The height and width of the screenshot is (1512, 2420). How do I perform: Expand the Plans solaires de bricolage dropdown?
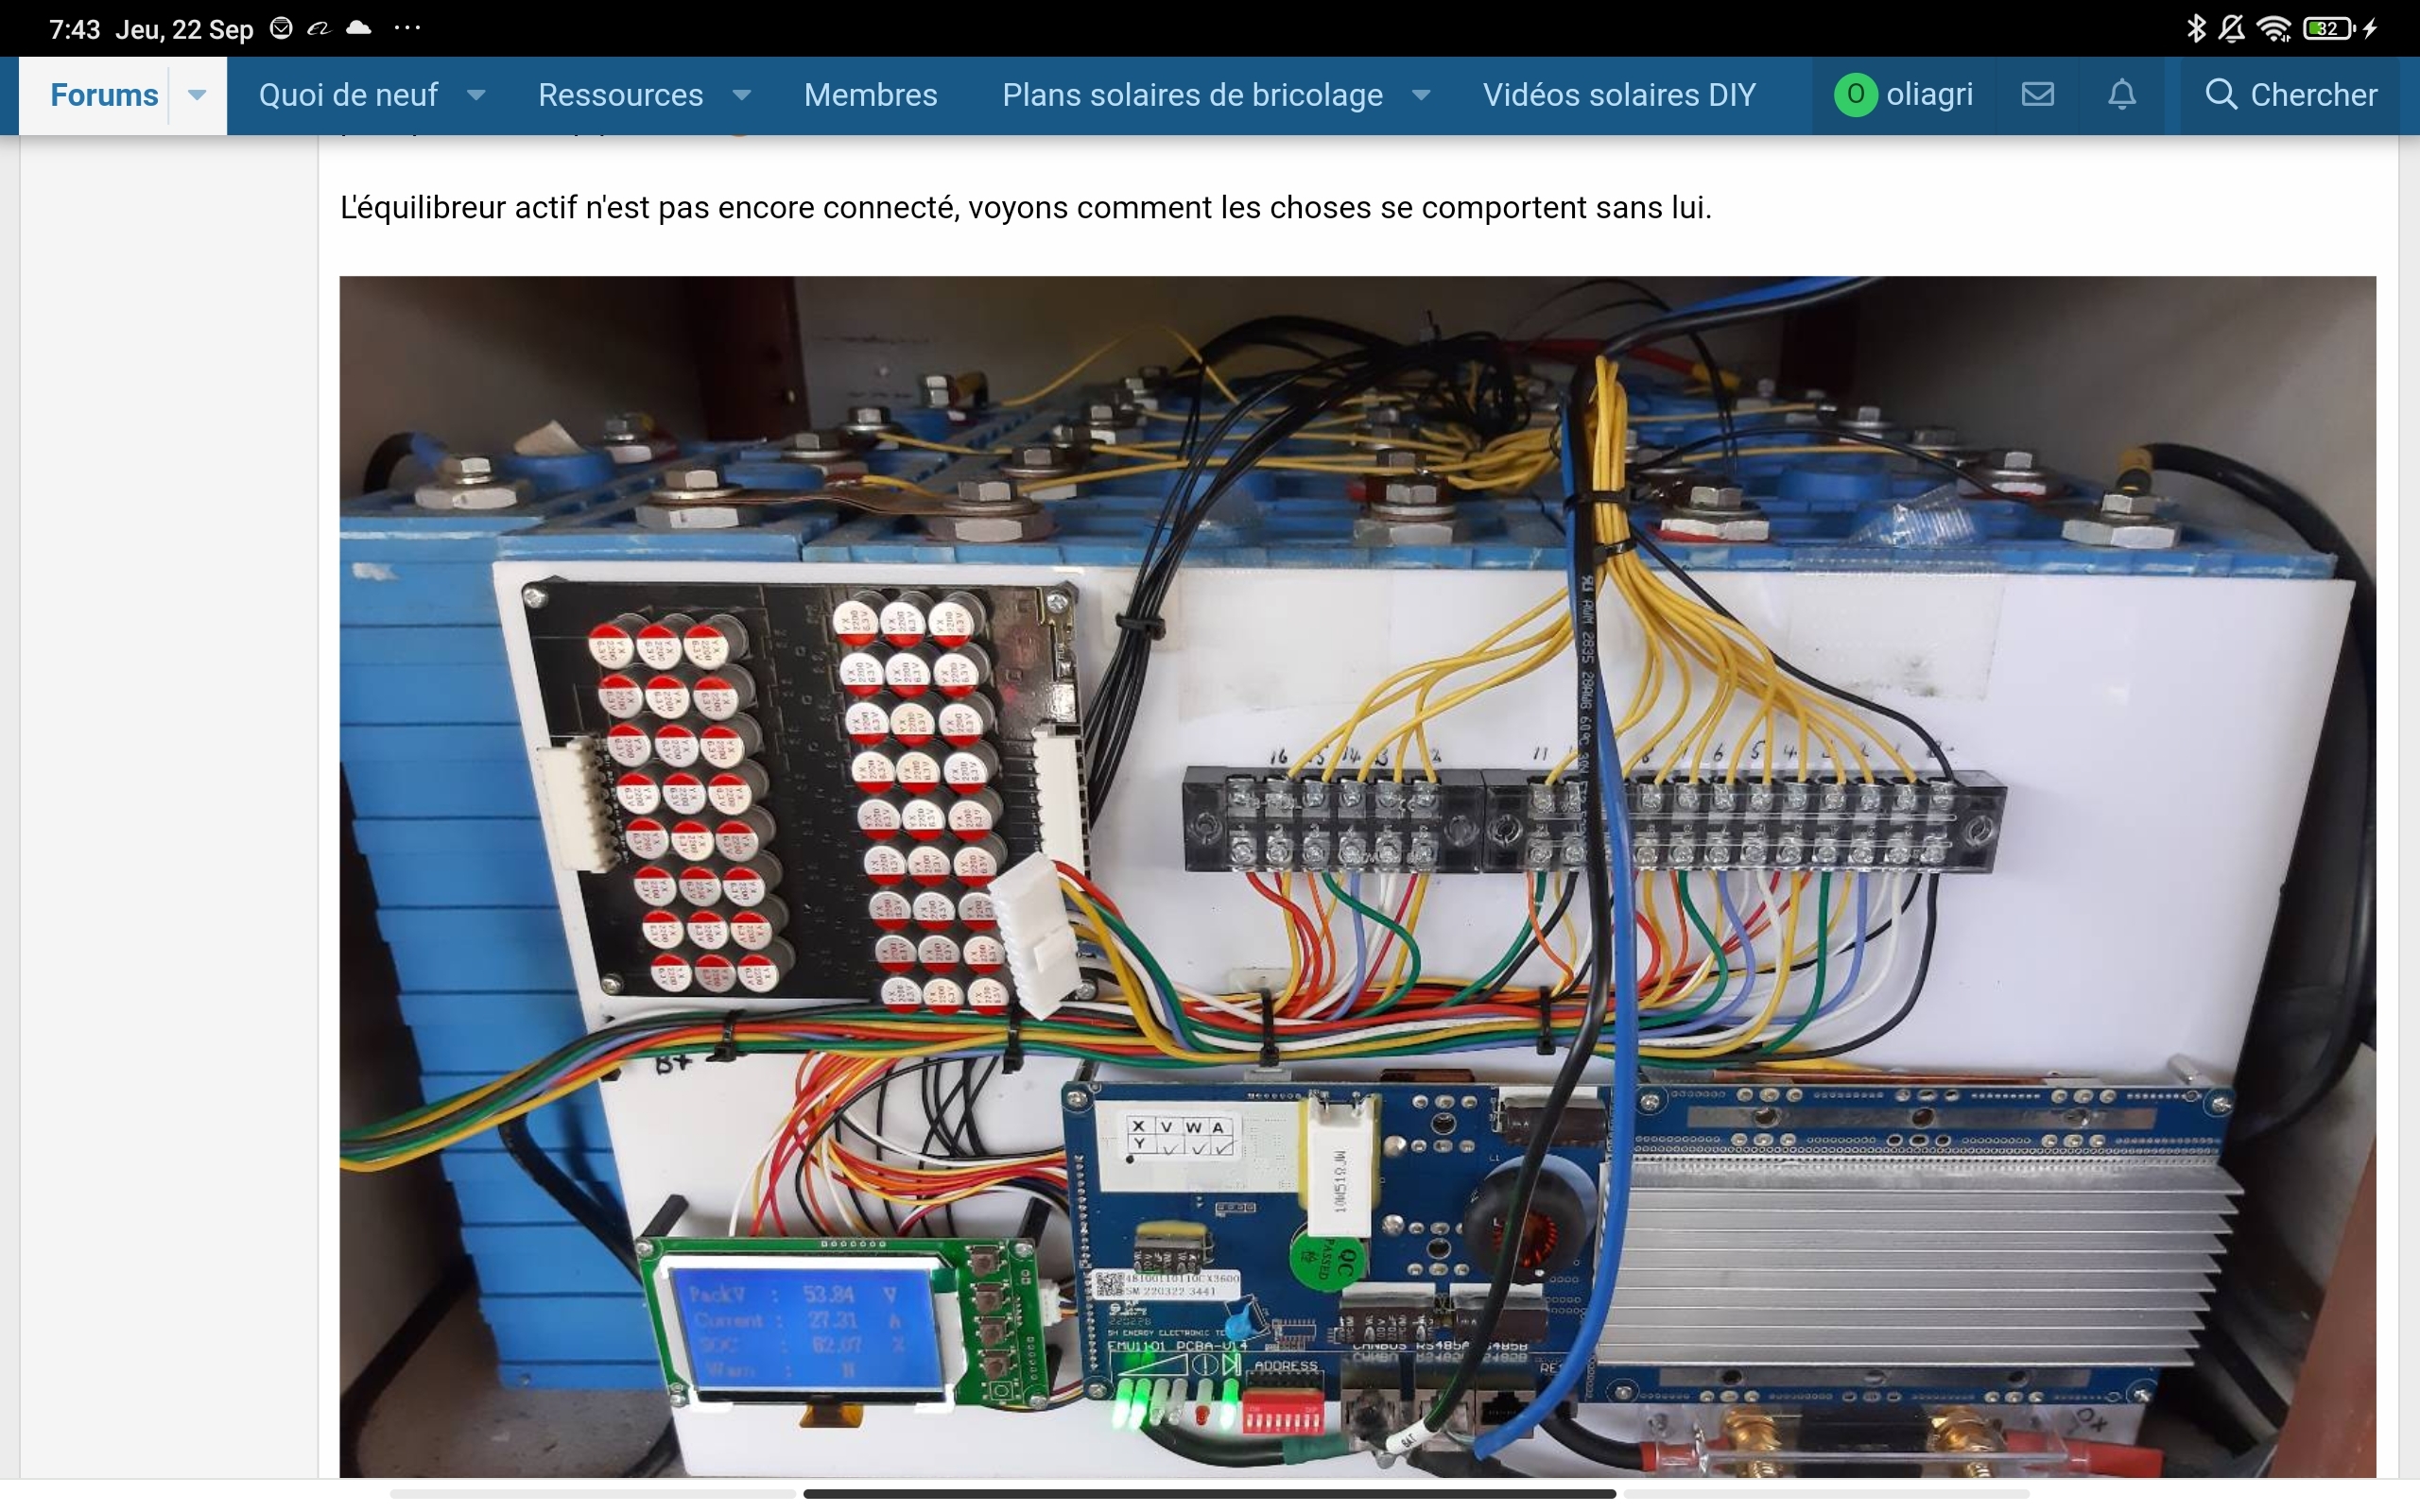coord(1421,95)
